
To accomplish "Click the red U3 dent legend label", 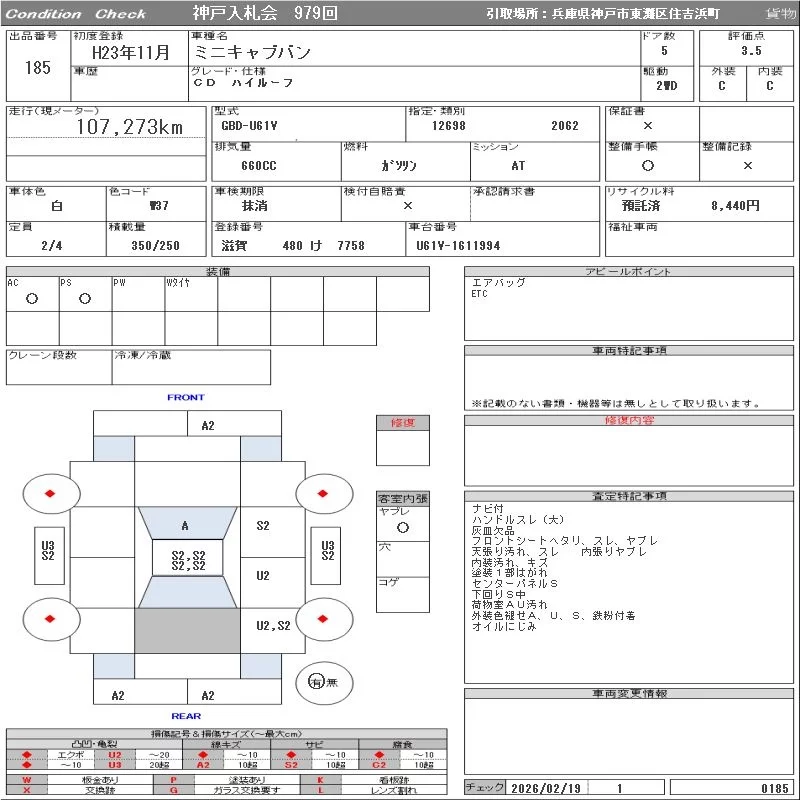I will tap(114, 765).
